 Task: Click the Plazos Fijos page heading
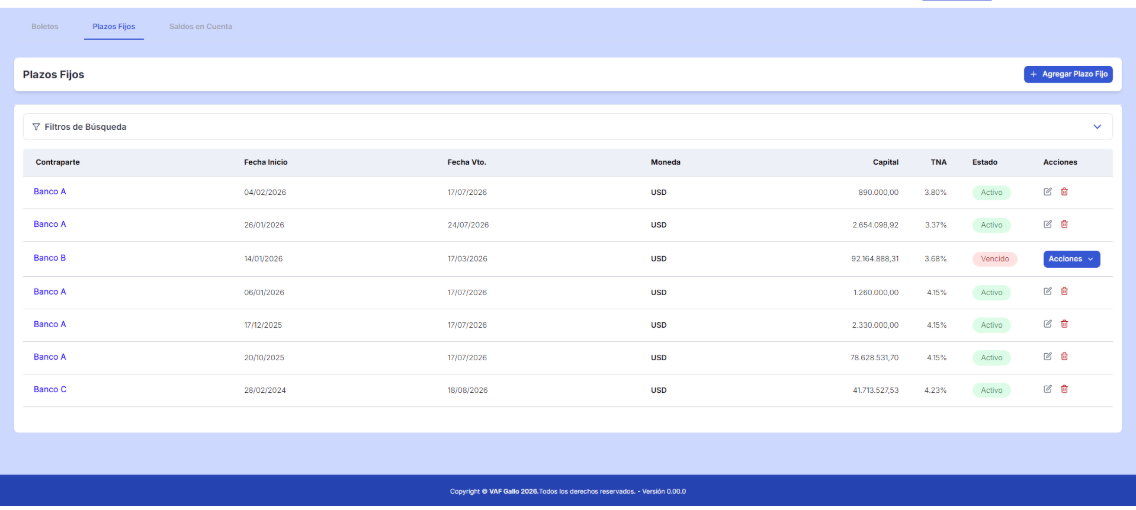point(54,75)
